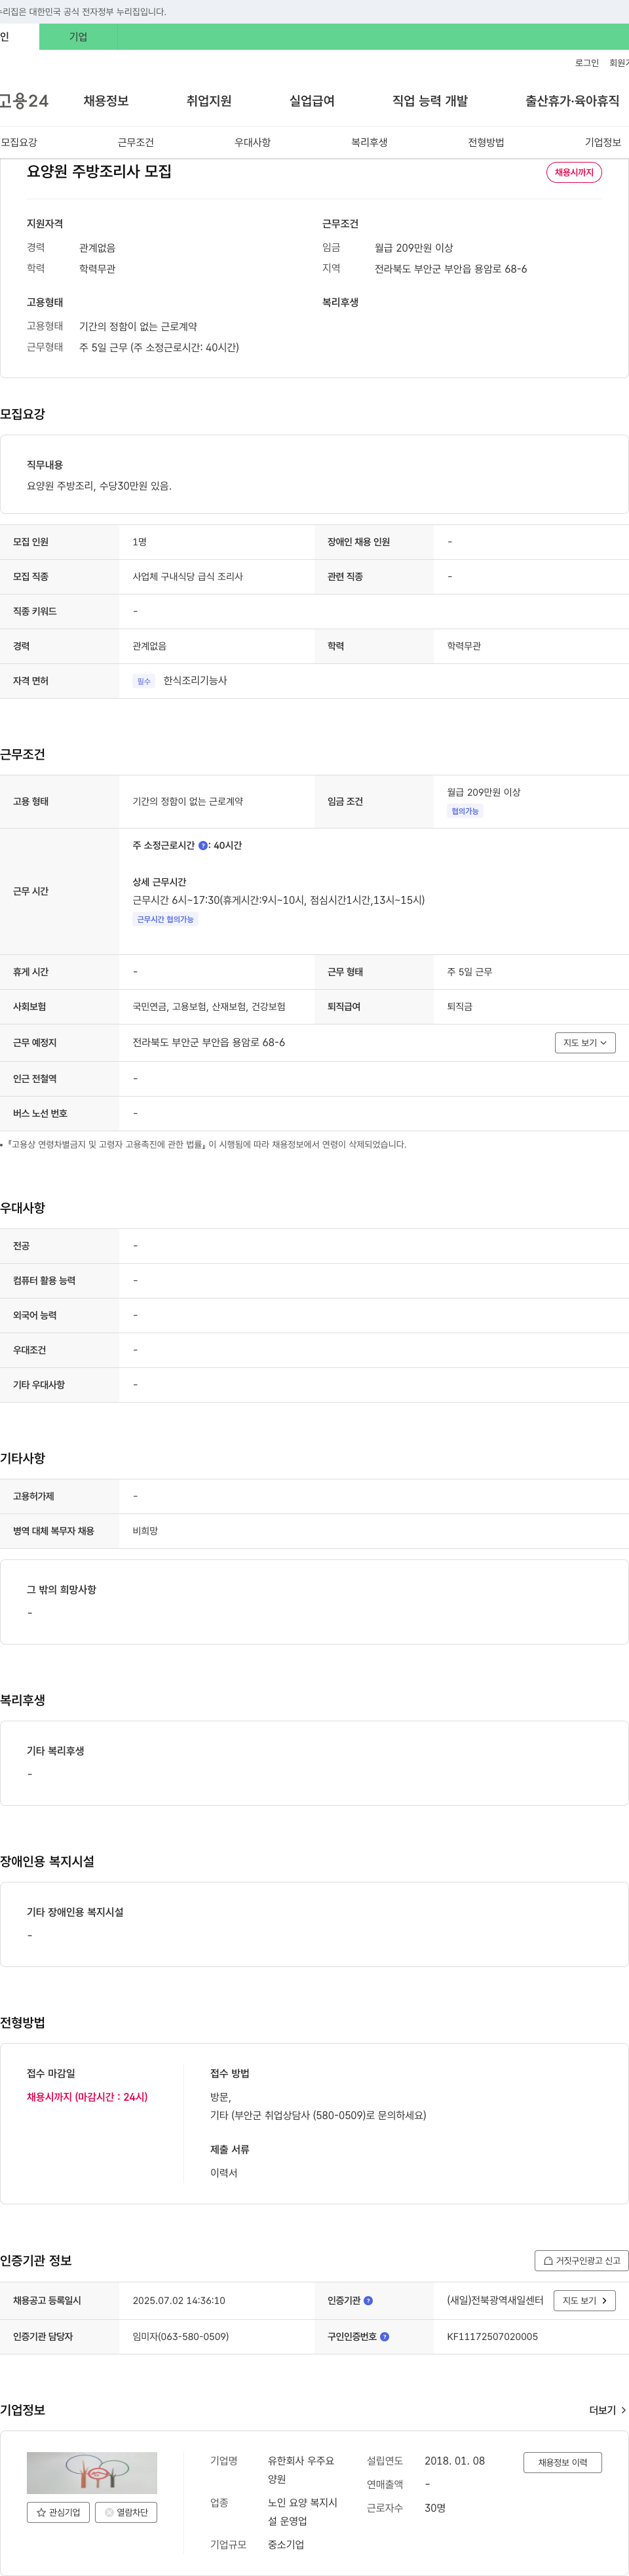Jump to the 근무조건 section tab
This screenshot has width=629, height=2576.
coord(136,143)
